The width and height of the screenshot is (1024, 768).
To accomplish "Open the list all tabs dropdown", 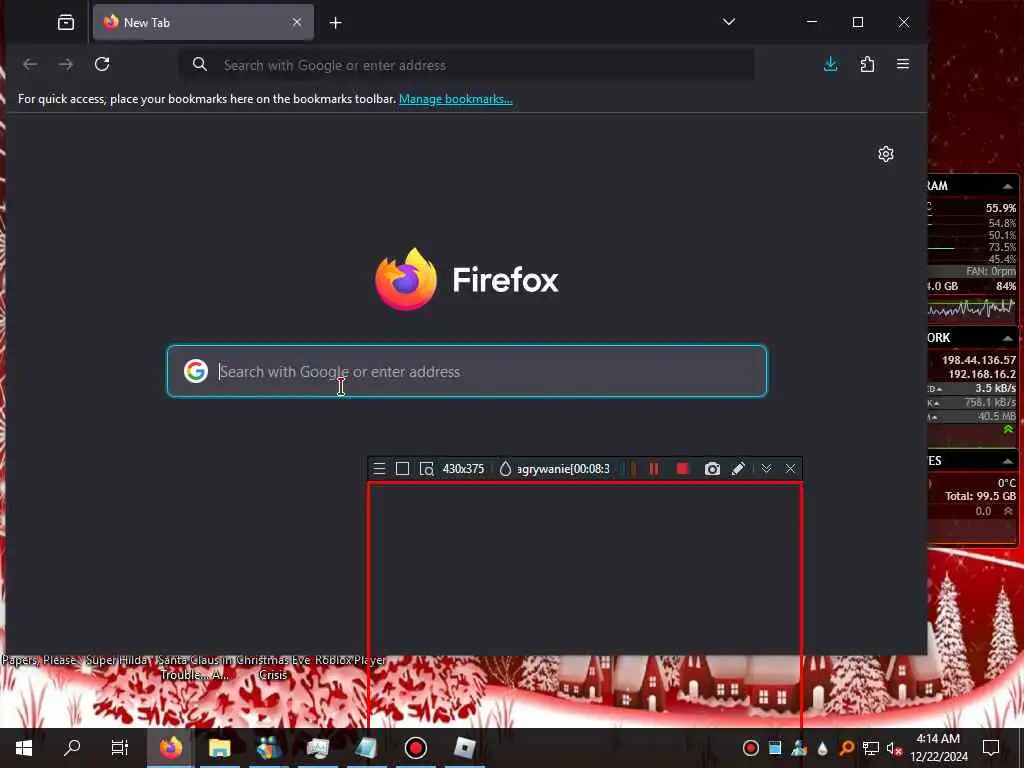I will 729,22.
